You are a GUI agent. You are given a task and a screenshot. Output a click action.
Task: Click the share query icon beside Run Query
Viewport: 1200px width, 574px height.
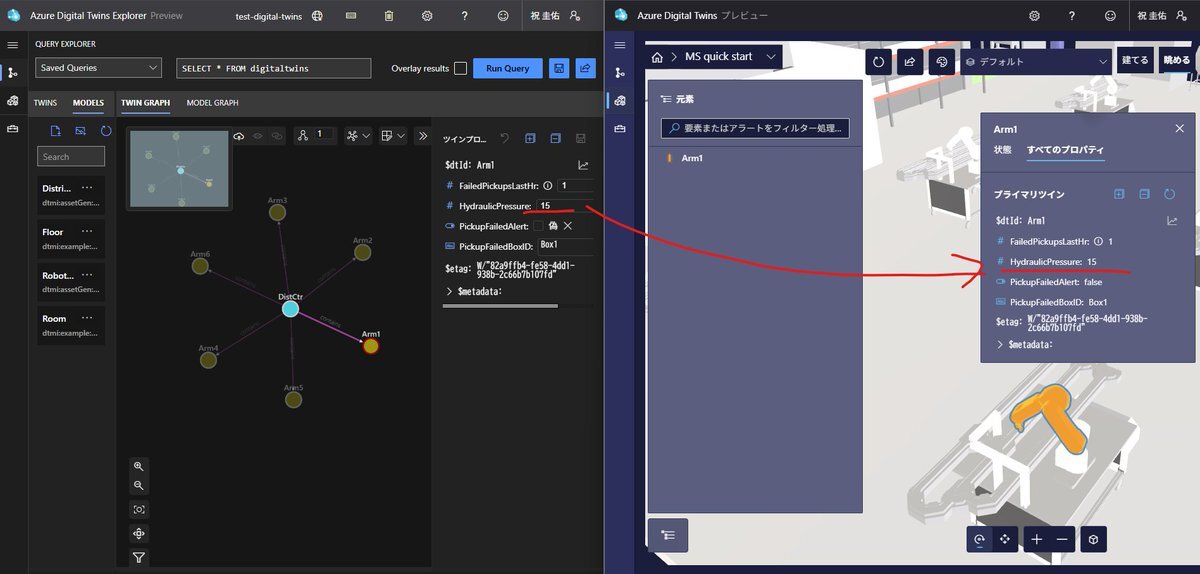[x=586, y=68]
